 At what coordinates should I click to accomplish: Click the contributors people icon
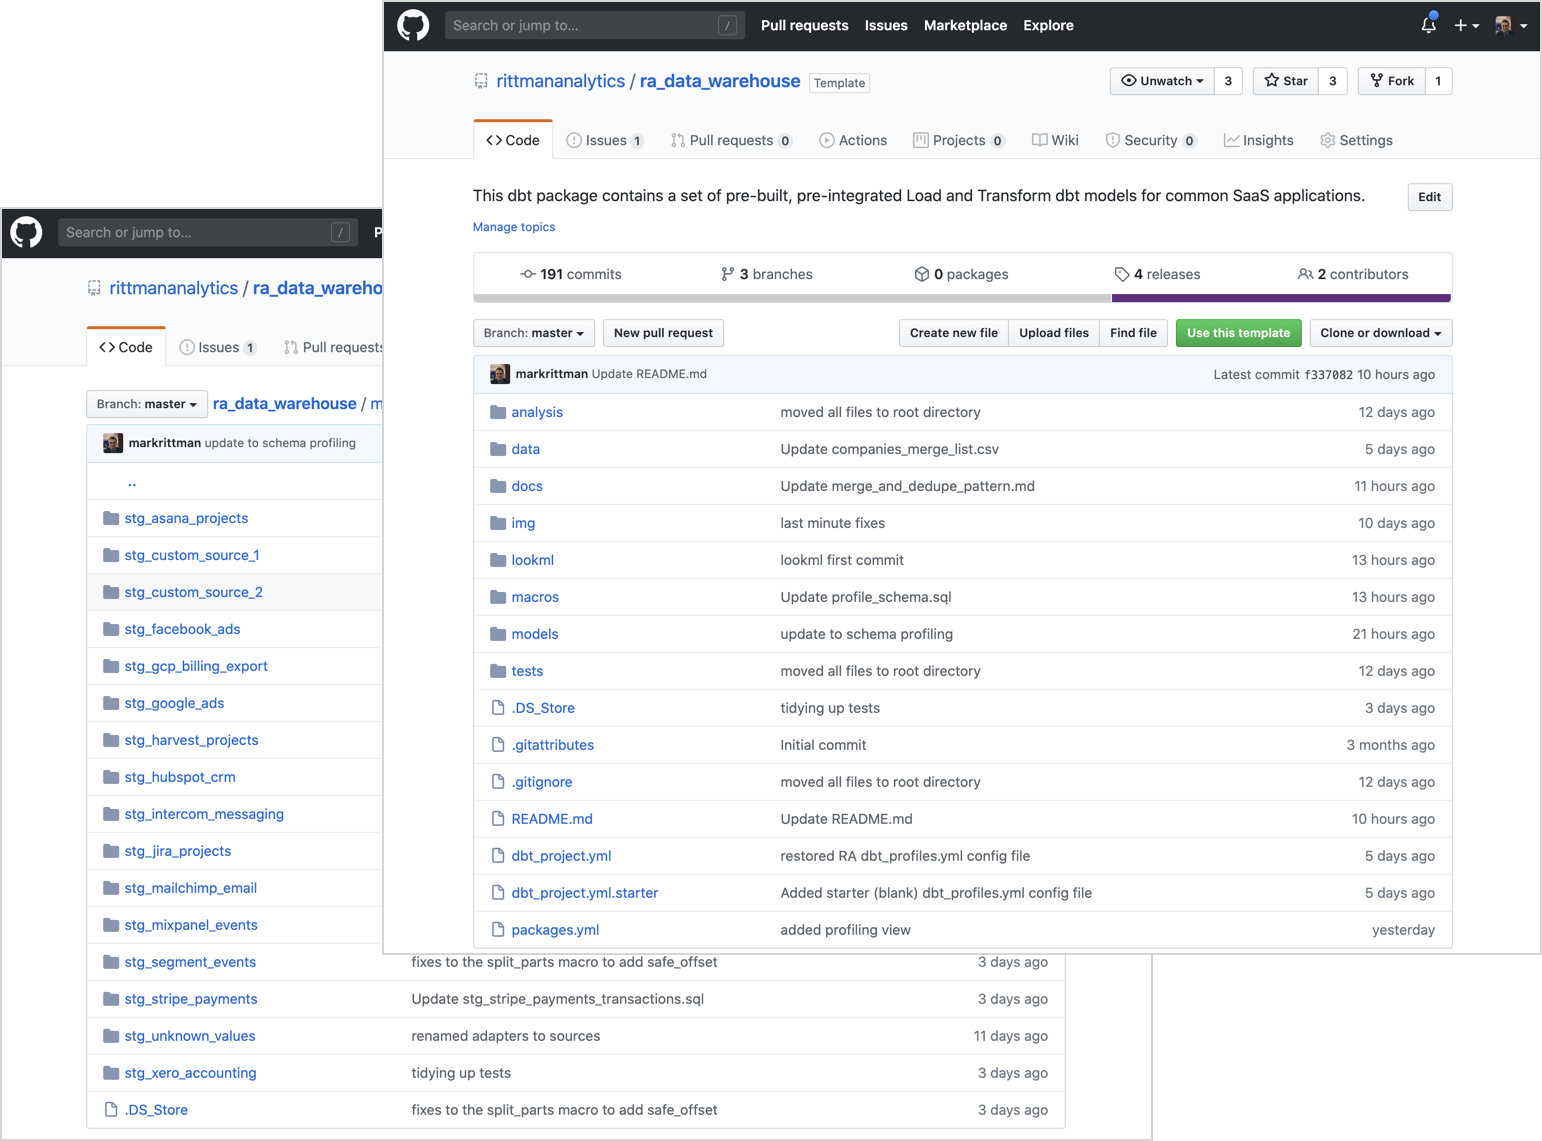(1305, 274)
